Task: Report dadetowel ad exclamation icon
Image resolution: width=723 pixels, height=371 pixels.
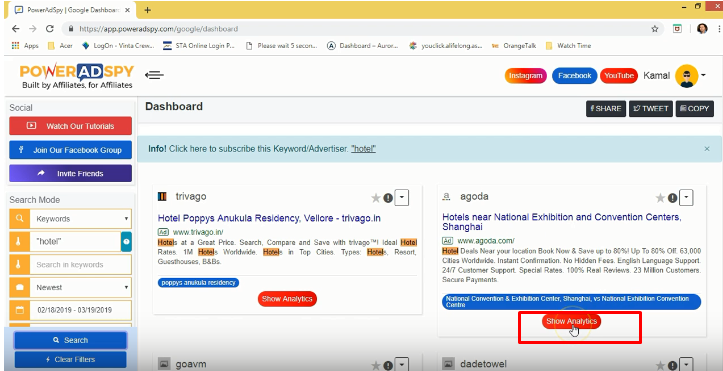Action: pyautogui.click(x=673, y=365)
